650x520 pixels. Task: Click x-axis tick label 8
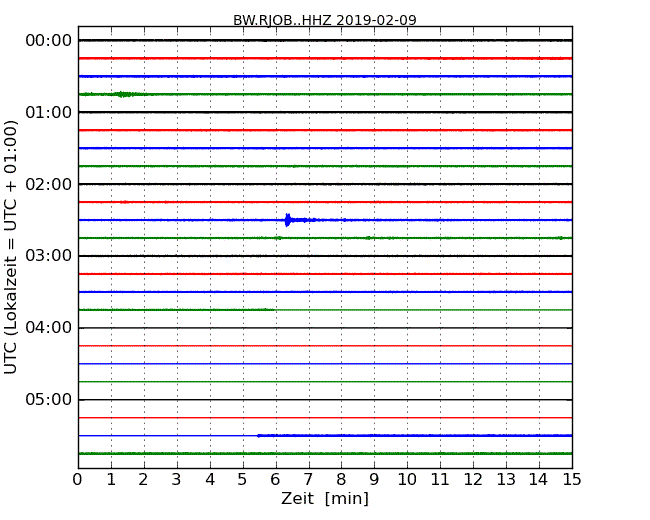[x=341, y=480]
